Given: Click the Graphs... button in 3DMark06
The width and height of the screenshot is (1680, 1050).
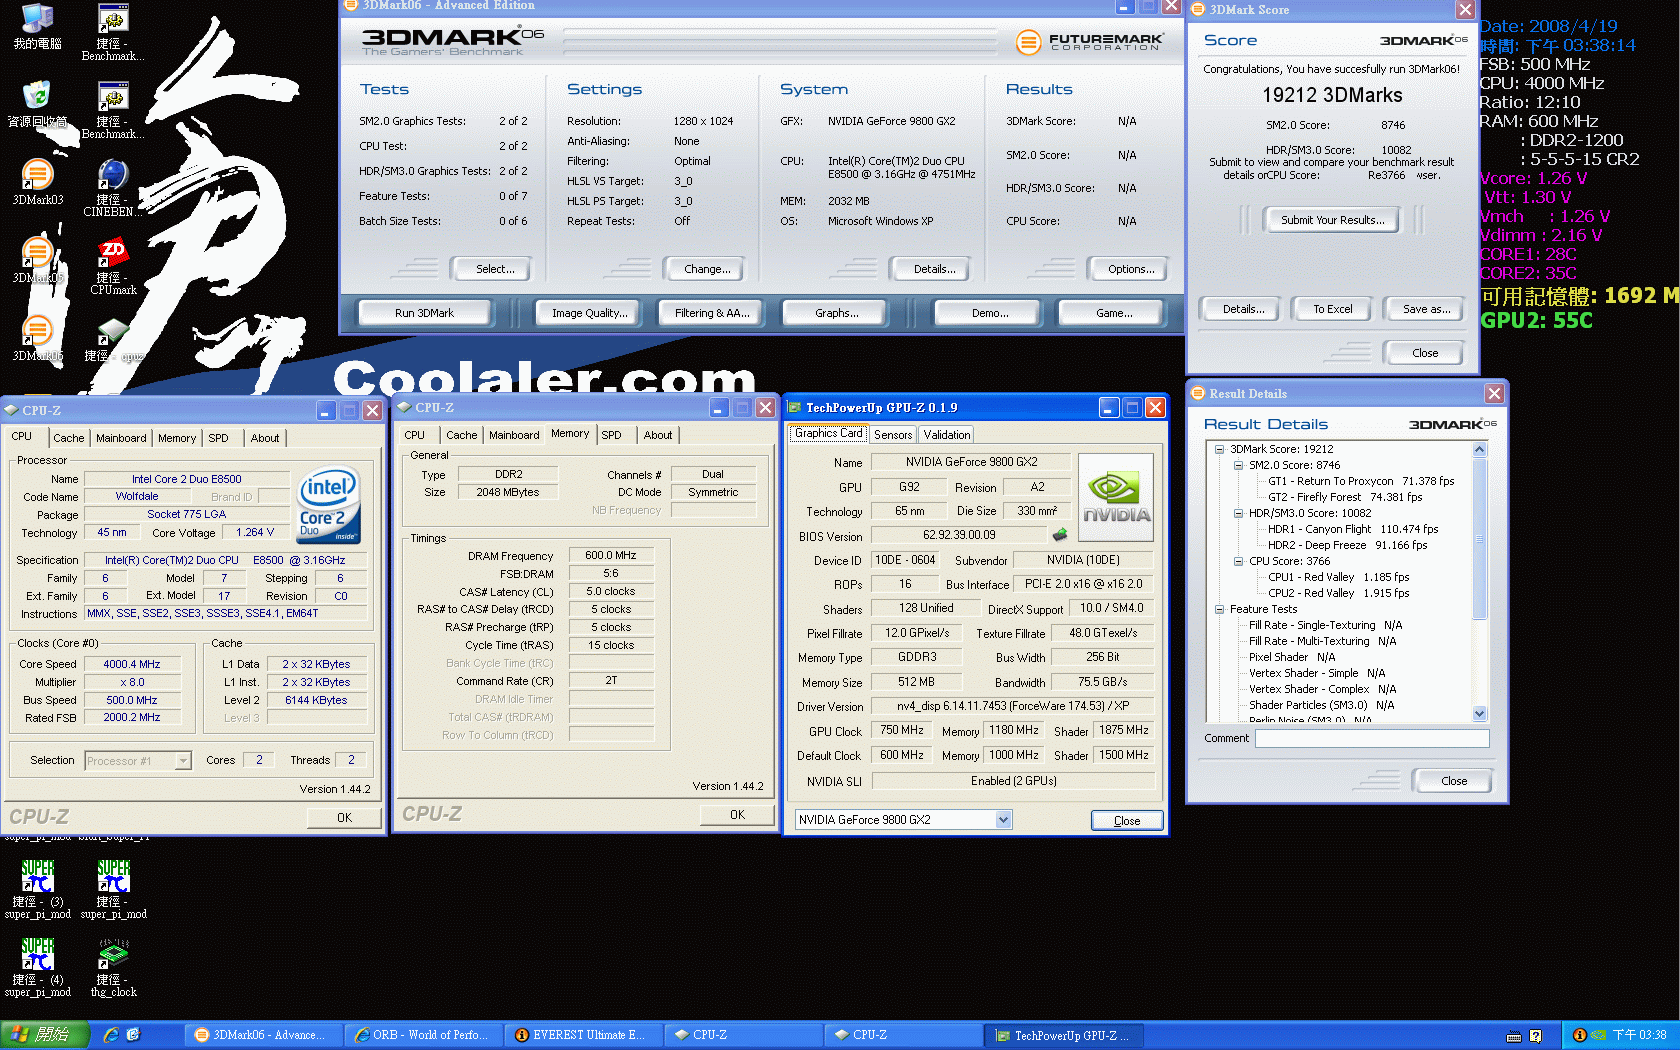Looking at the screenshot, I should [837, 313].
